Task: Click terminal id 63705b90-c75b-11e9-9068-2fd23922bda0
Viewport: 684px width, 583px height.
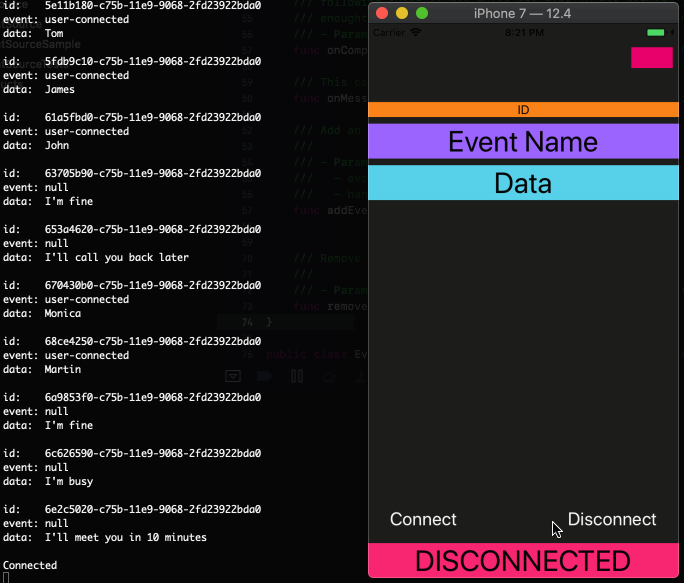Action: [x=153, y=173]
